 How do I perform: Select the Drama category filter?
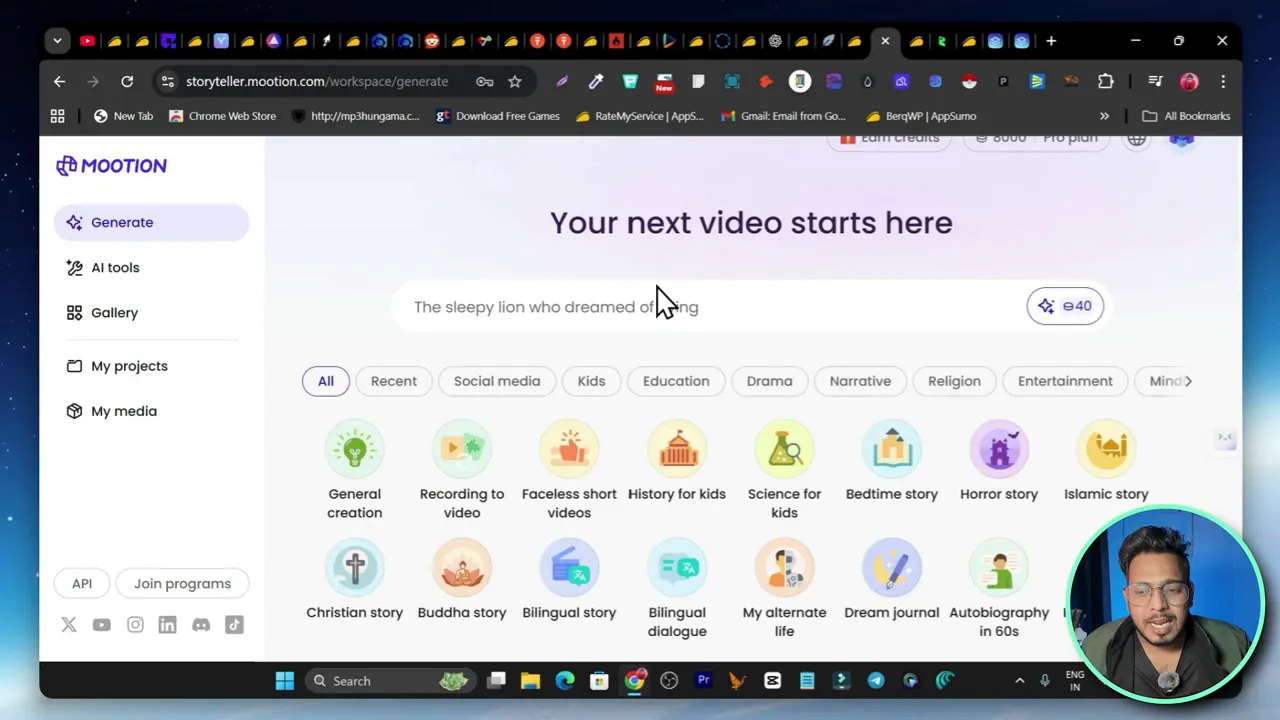[769, 381]
